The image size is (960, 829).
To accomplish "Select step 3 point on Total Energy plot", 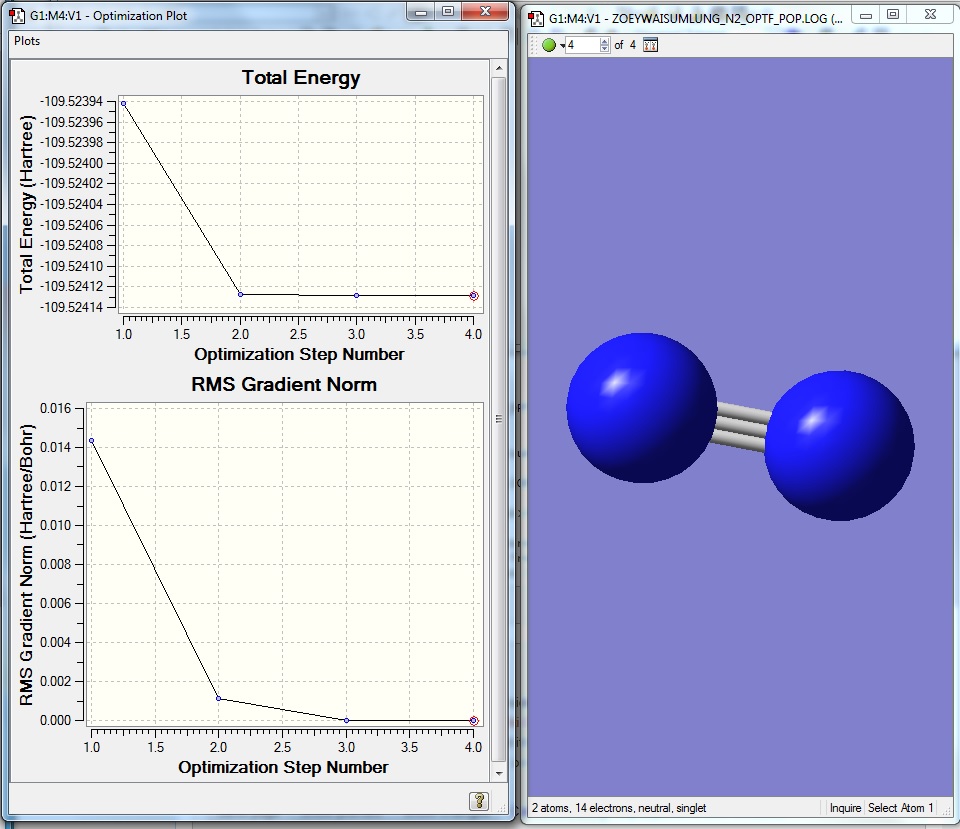I will [357, 295].
